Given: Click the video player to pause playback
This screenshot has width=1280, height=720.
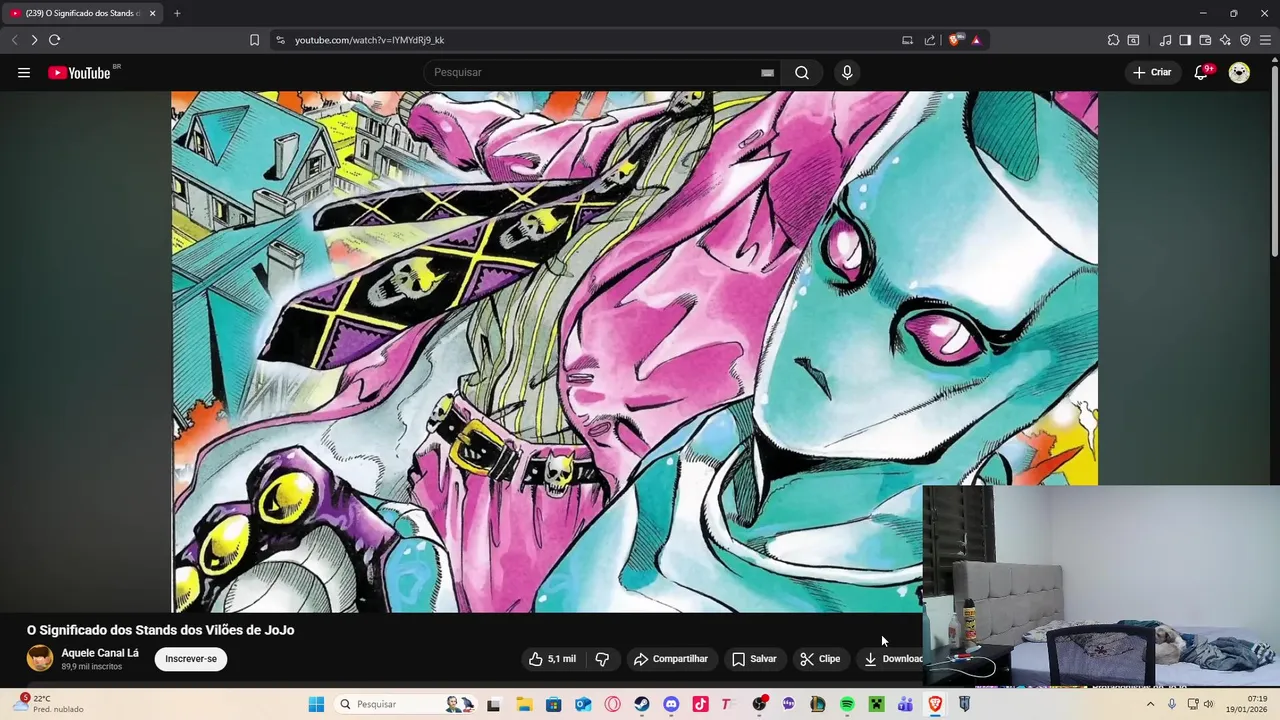Looking at the screenshot, I should coord(634,350).
